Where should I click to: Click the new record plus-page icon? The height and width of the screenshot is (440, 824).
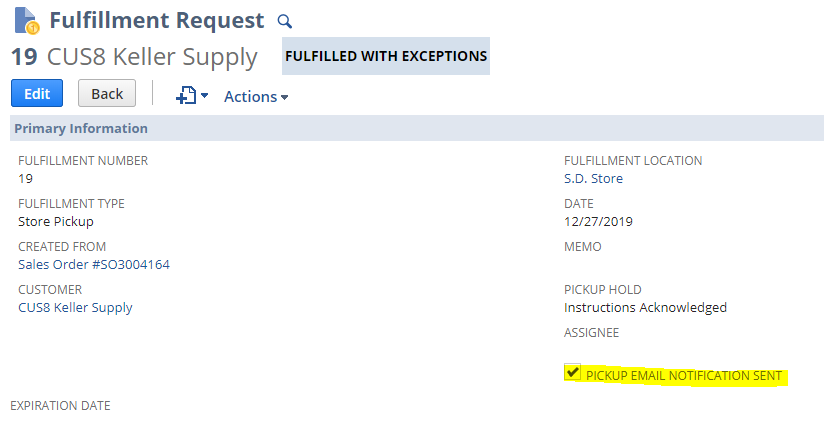(x=186, y=96)
